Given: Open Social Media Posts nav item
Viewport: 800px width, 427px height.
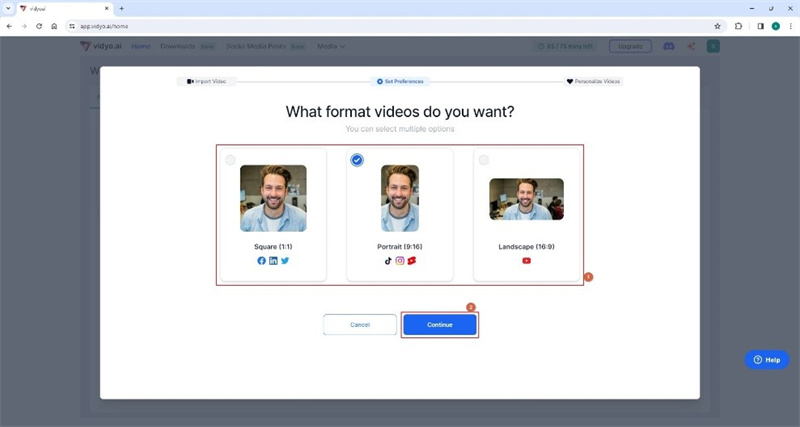Looking at the screenshot, I should point(256,46).
